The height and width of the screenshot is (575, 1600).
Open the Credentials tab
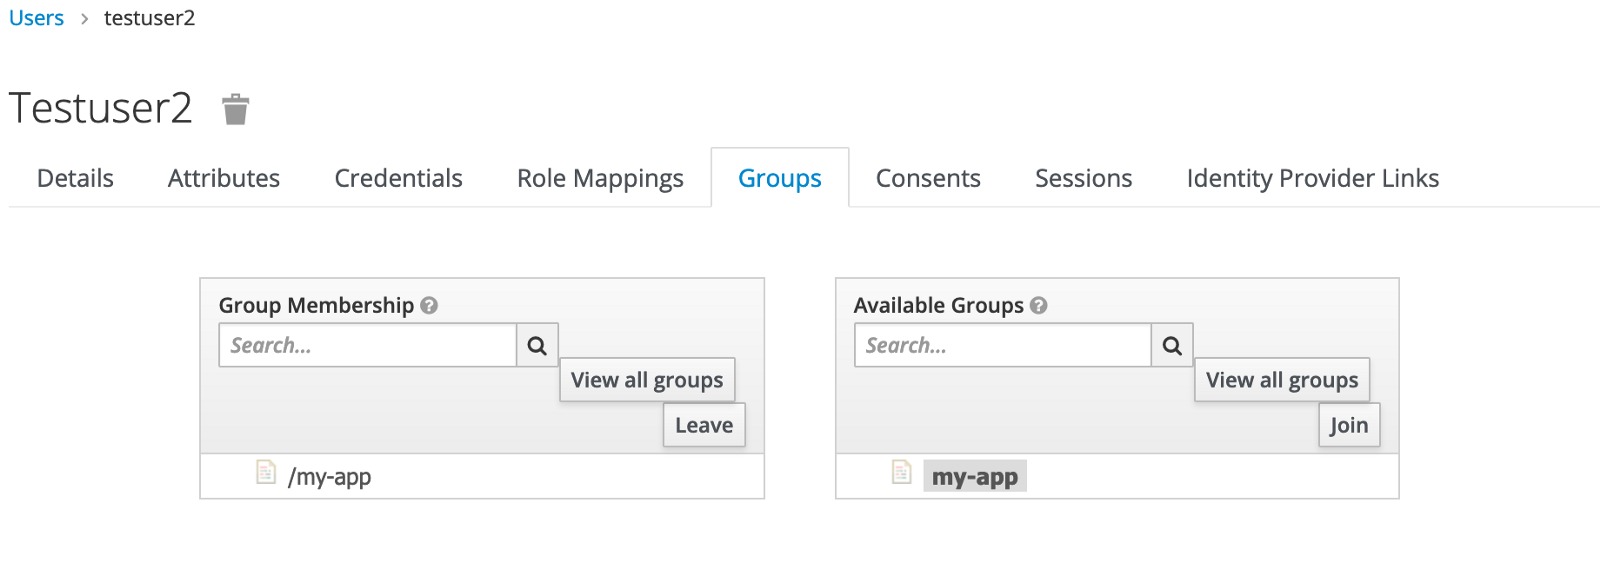coord(398,178)
